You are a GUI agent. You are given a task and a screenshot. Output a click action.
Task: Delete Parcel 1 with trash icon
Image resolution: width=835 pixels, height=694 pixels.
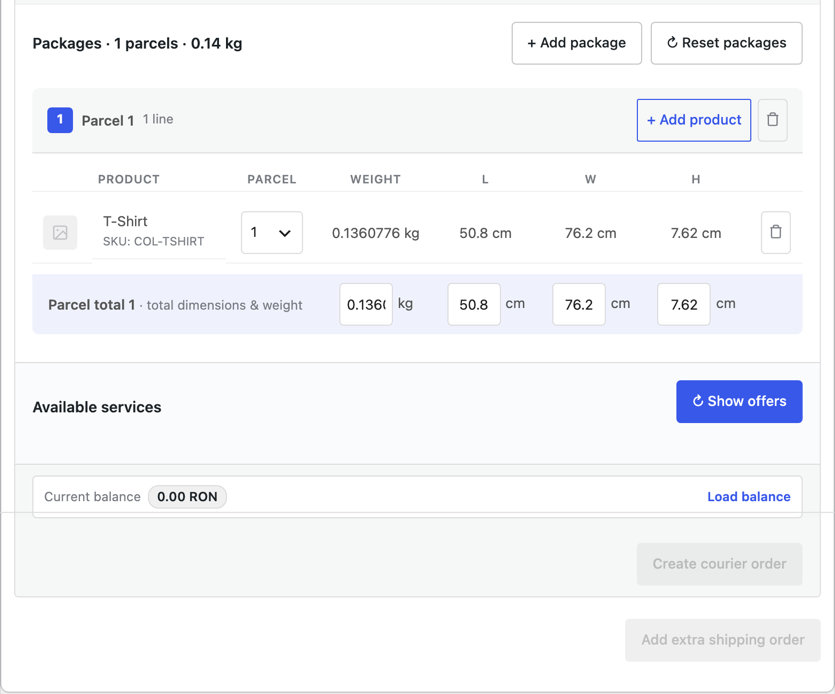[x=773, y=120]
